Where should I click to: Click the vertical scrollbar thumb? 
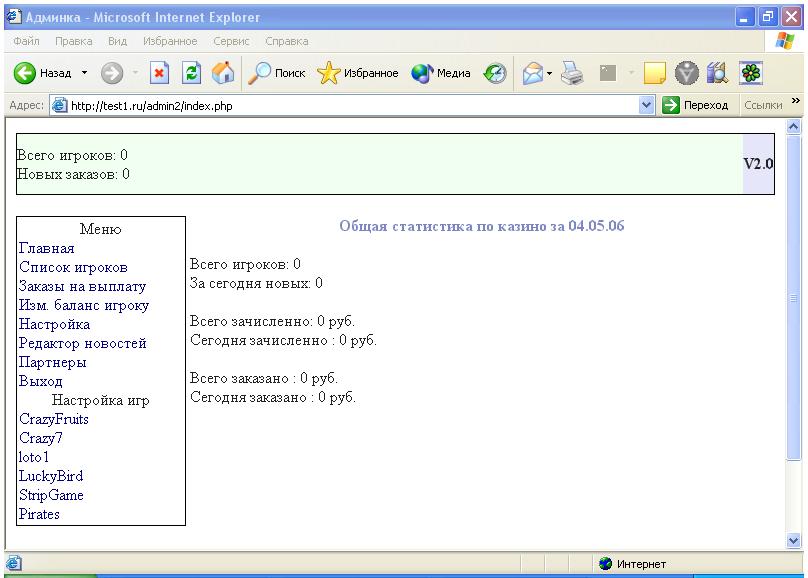coord(794,298)
